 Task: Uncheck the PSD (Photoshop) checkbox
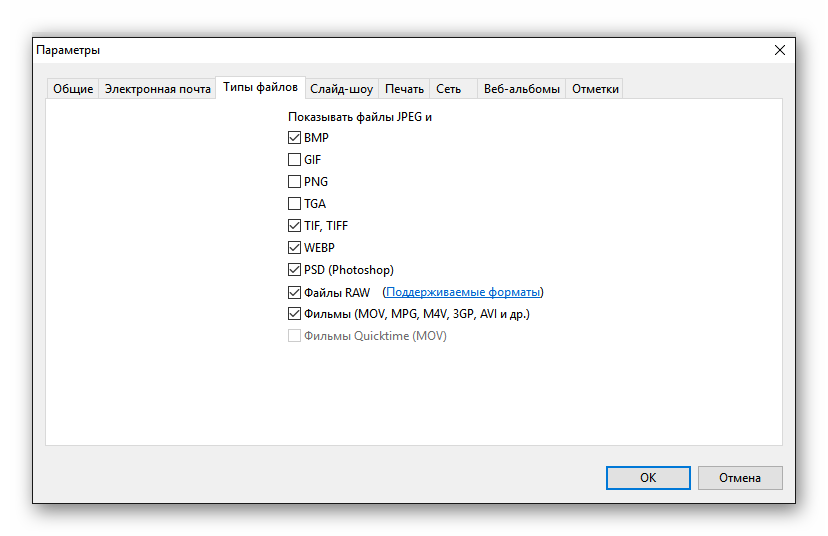pos(294,270)
